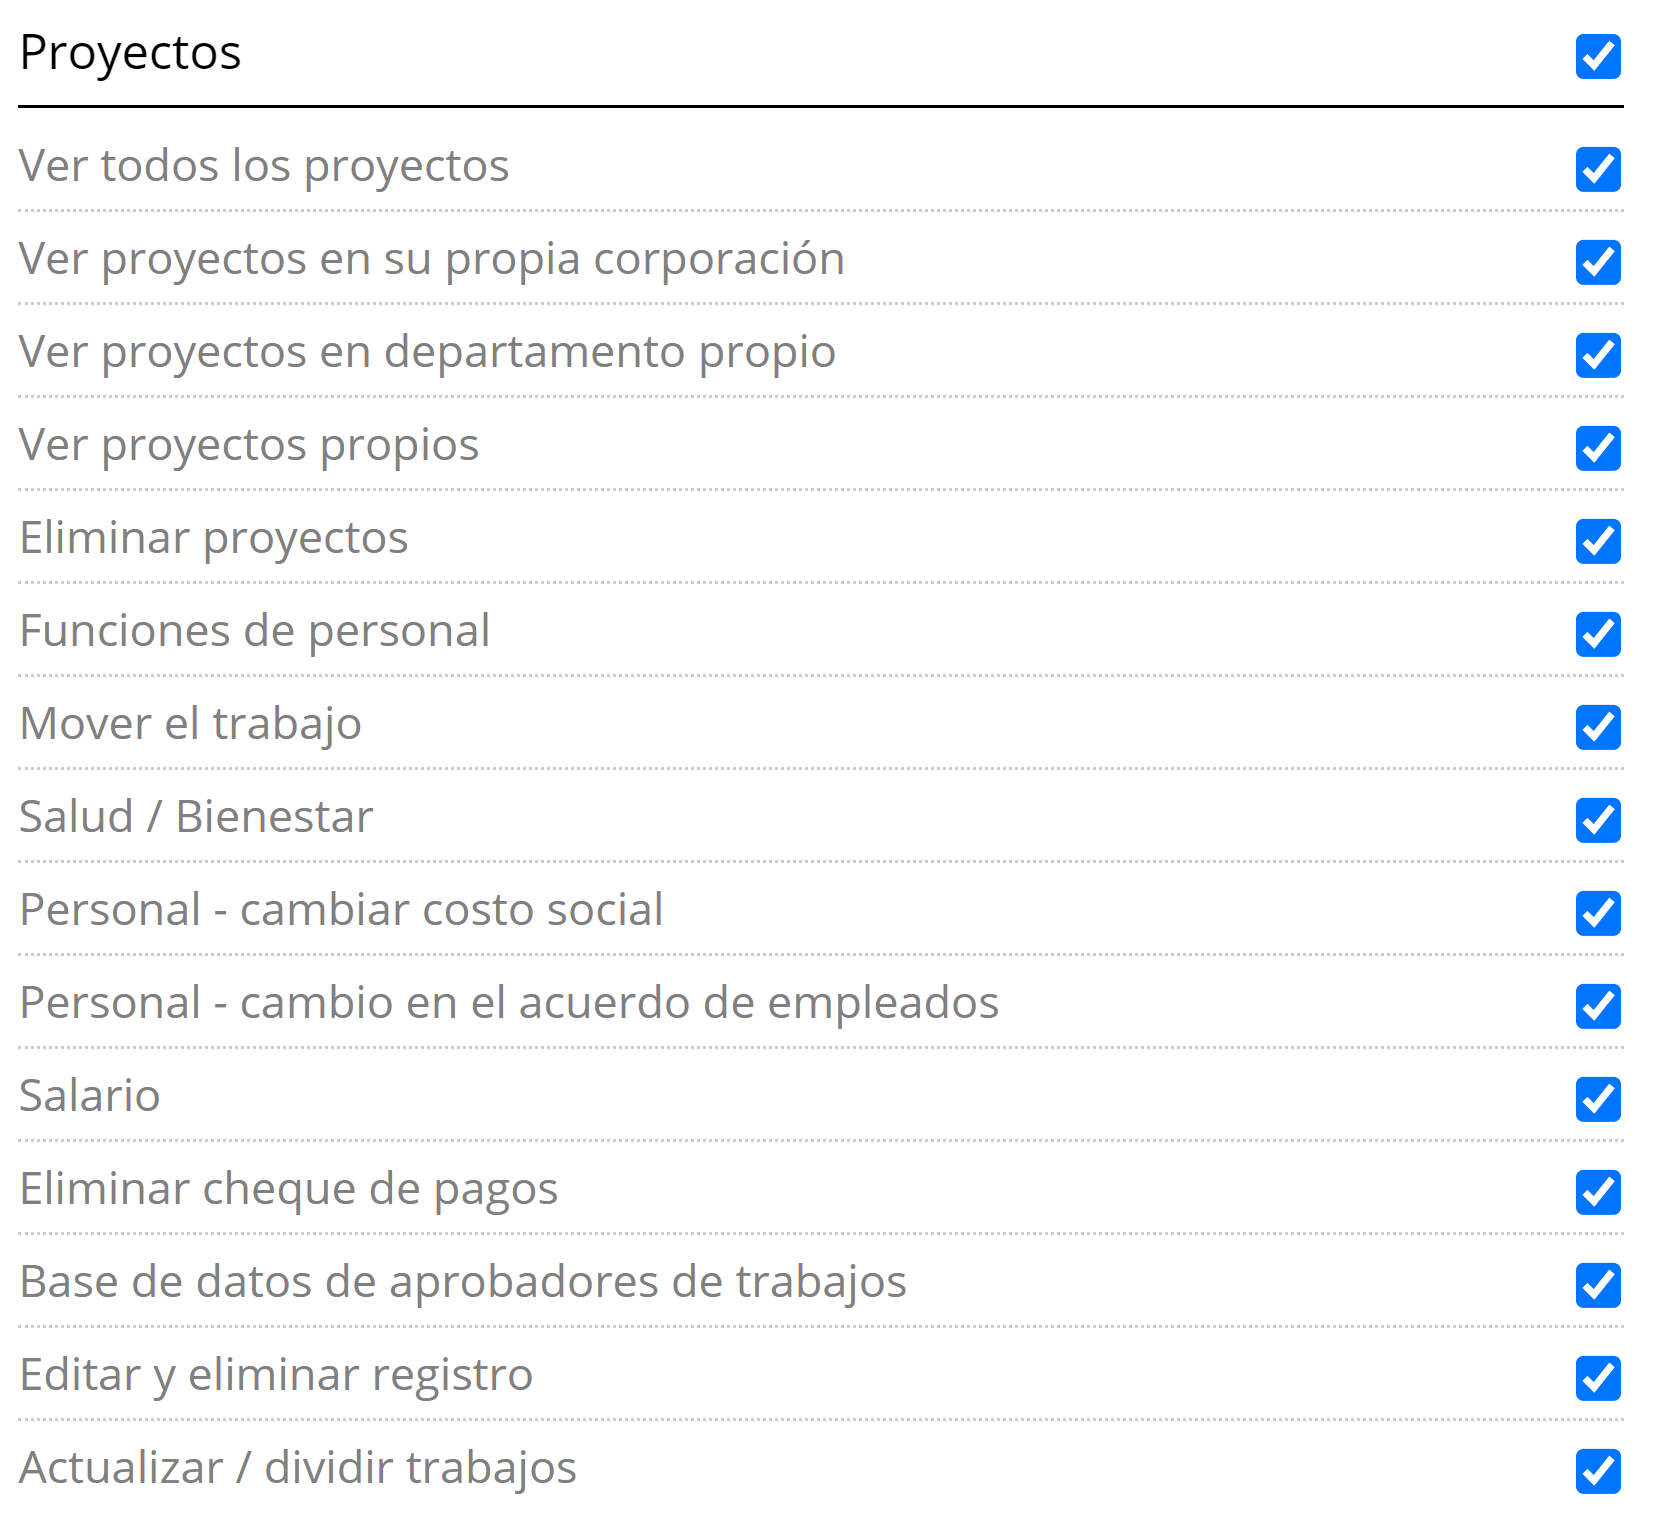The width and height of the screenshot is (1656, 1540).
Task: Disable 'Ver proyectos en su propia corporación'
Action: point(1597,262)
